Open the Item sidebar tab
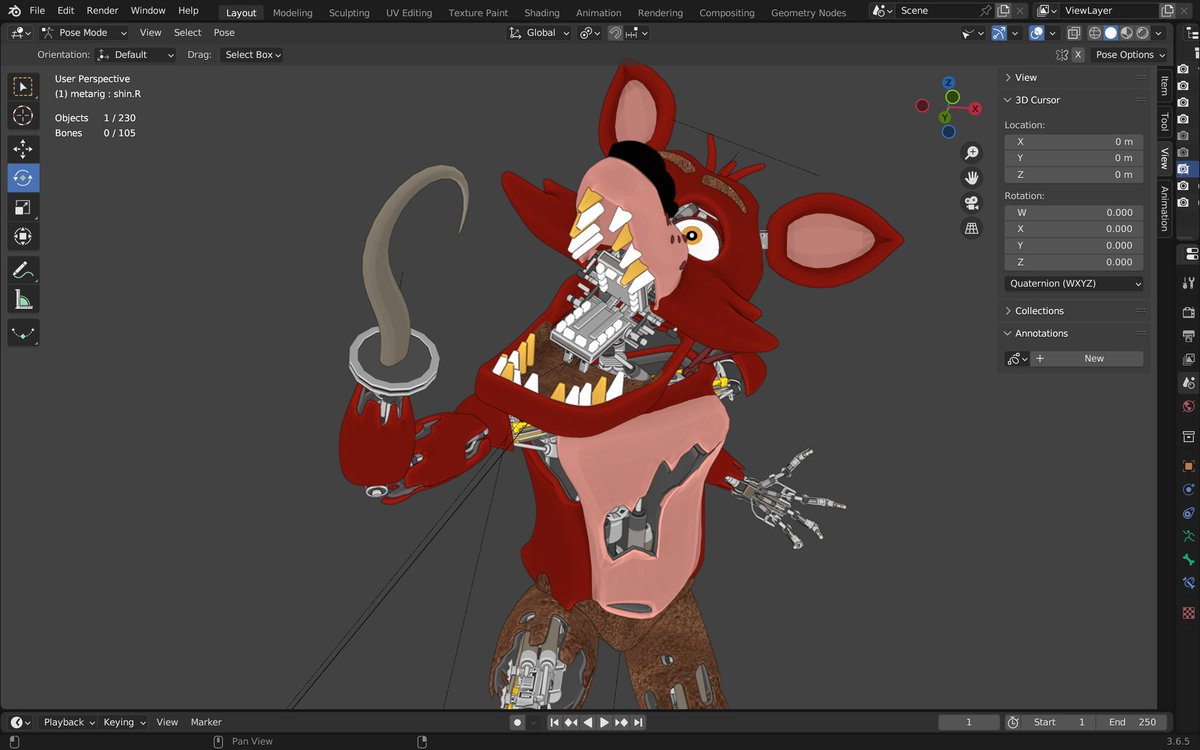The width and height of the screenshot is (1200, 750). [1164, 86]
